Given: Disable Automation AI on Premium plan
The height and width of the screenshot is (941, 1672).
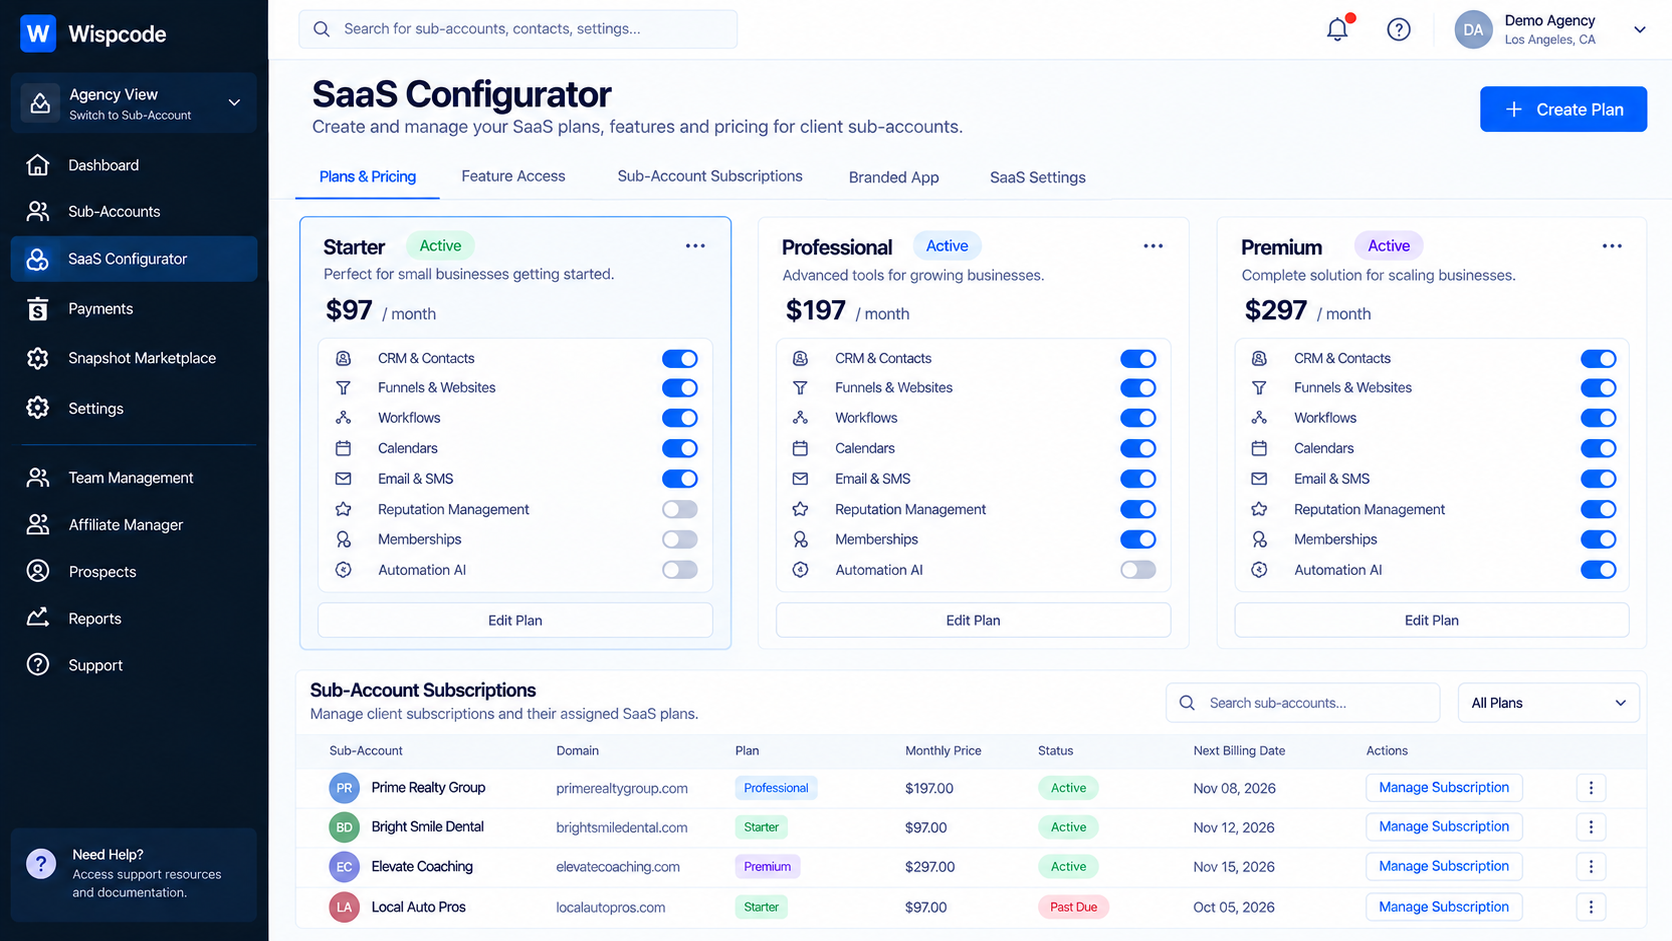Looking at the screenshot, I should coord(1598,570).
